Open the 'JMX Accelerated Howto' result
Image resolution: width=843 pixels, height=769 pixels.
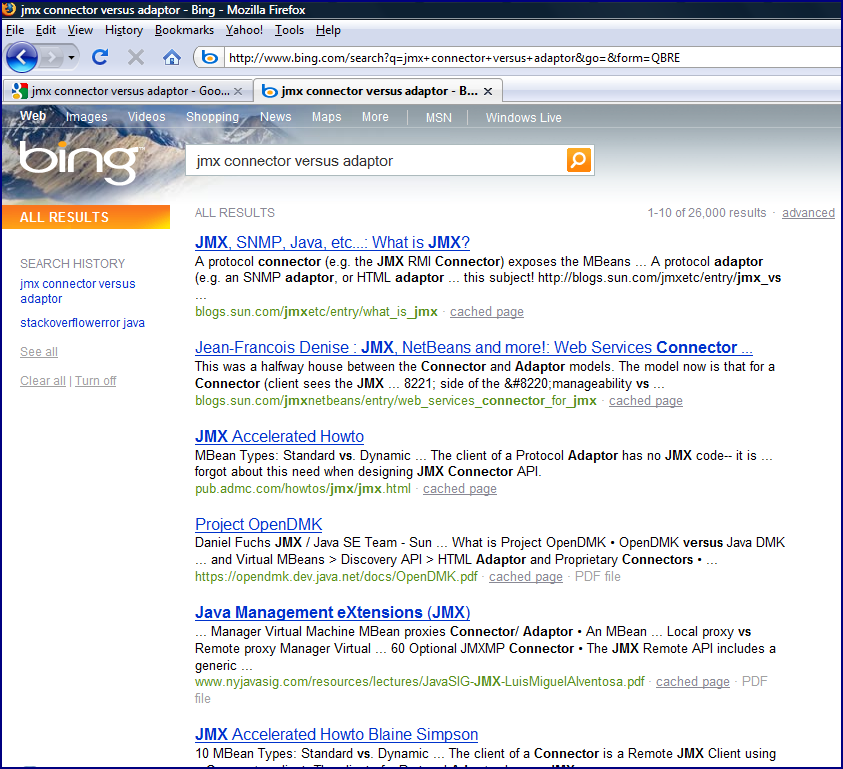click(279, 436)
